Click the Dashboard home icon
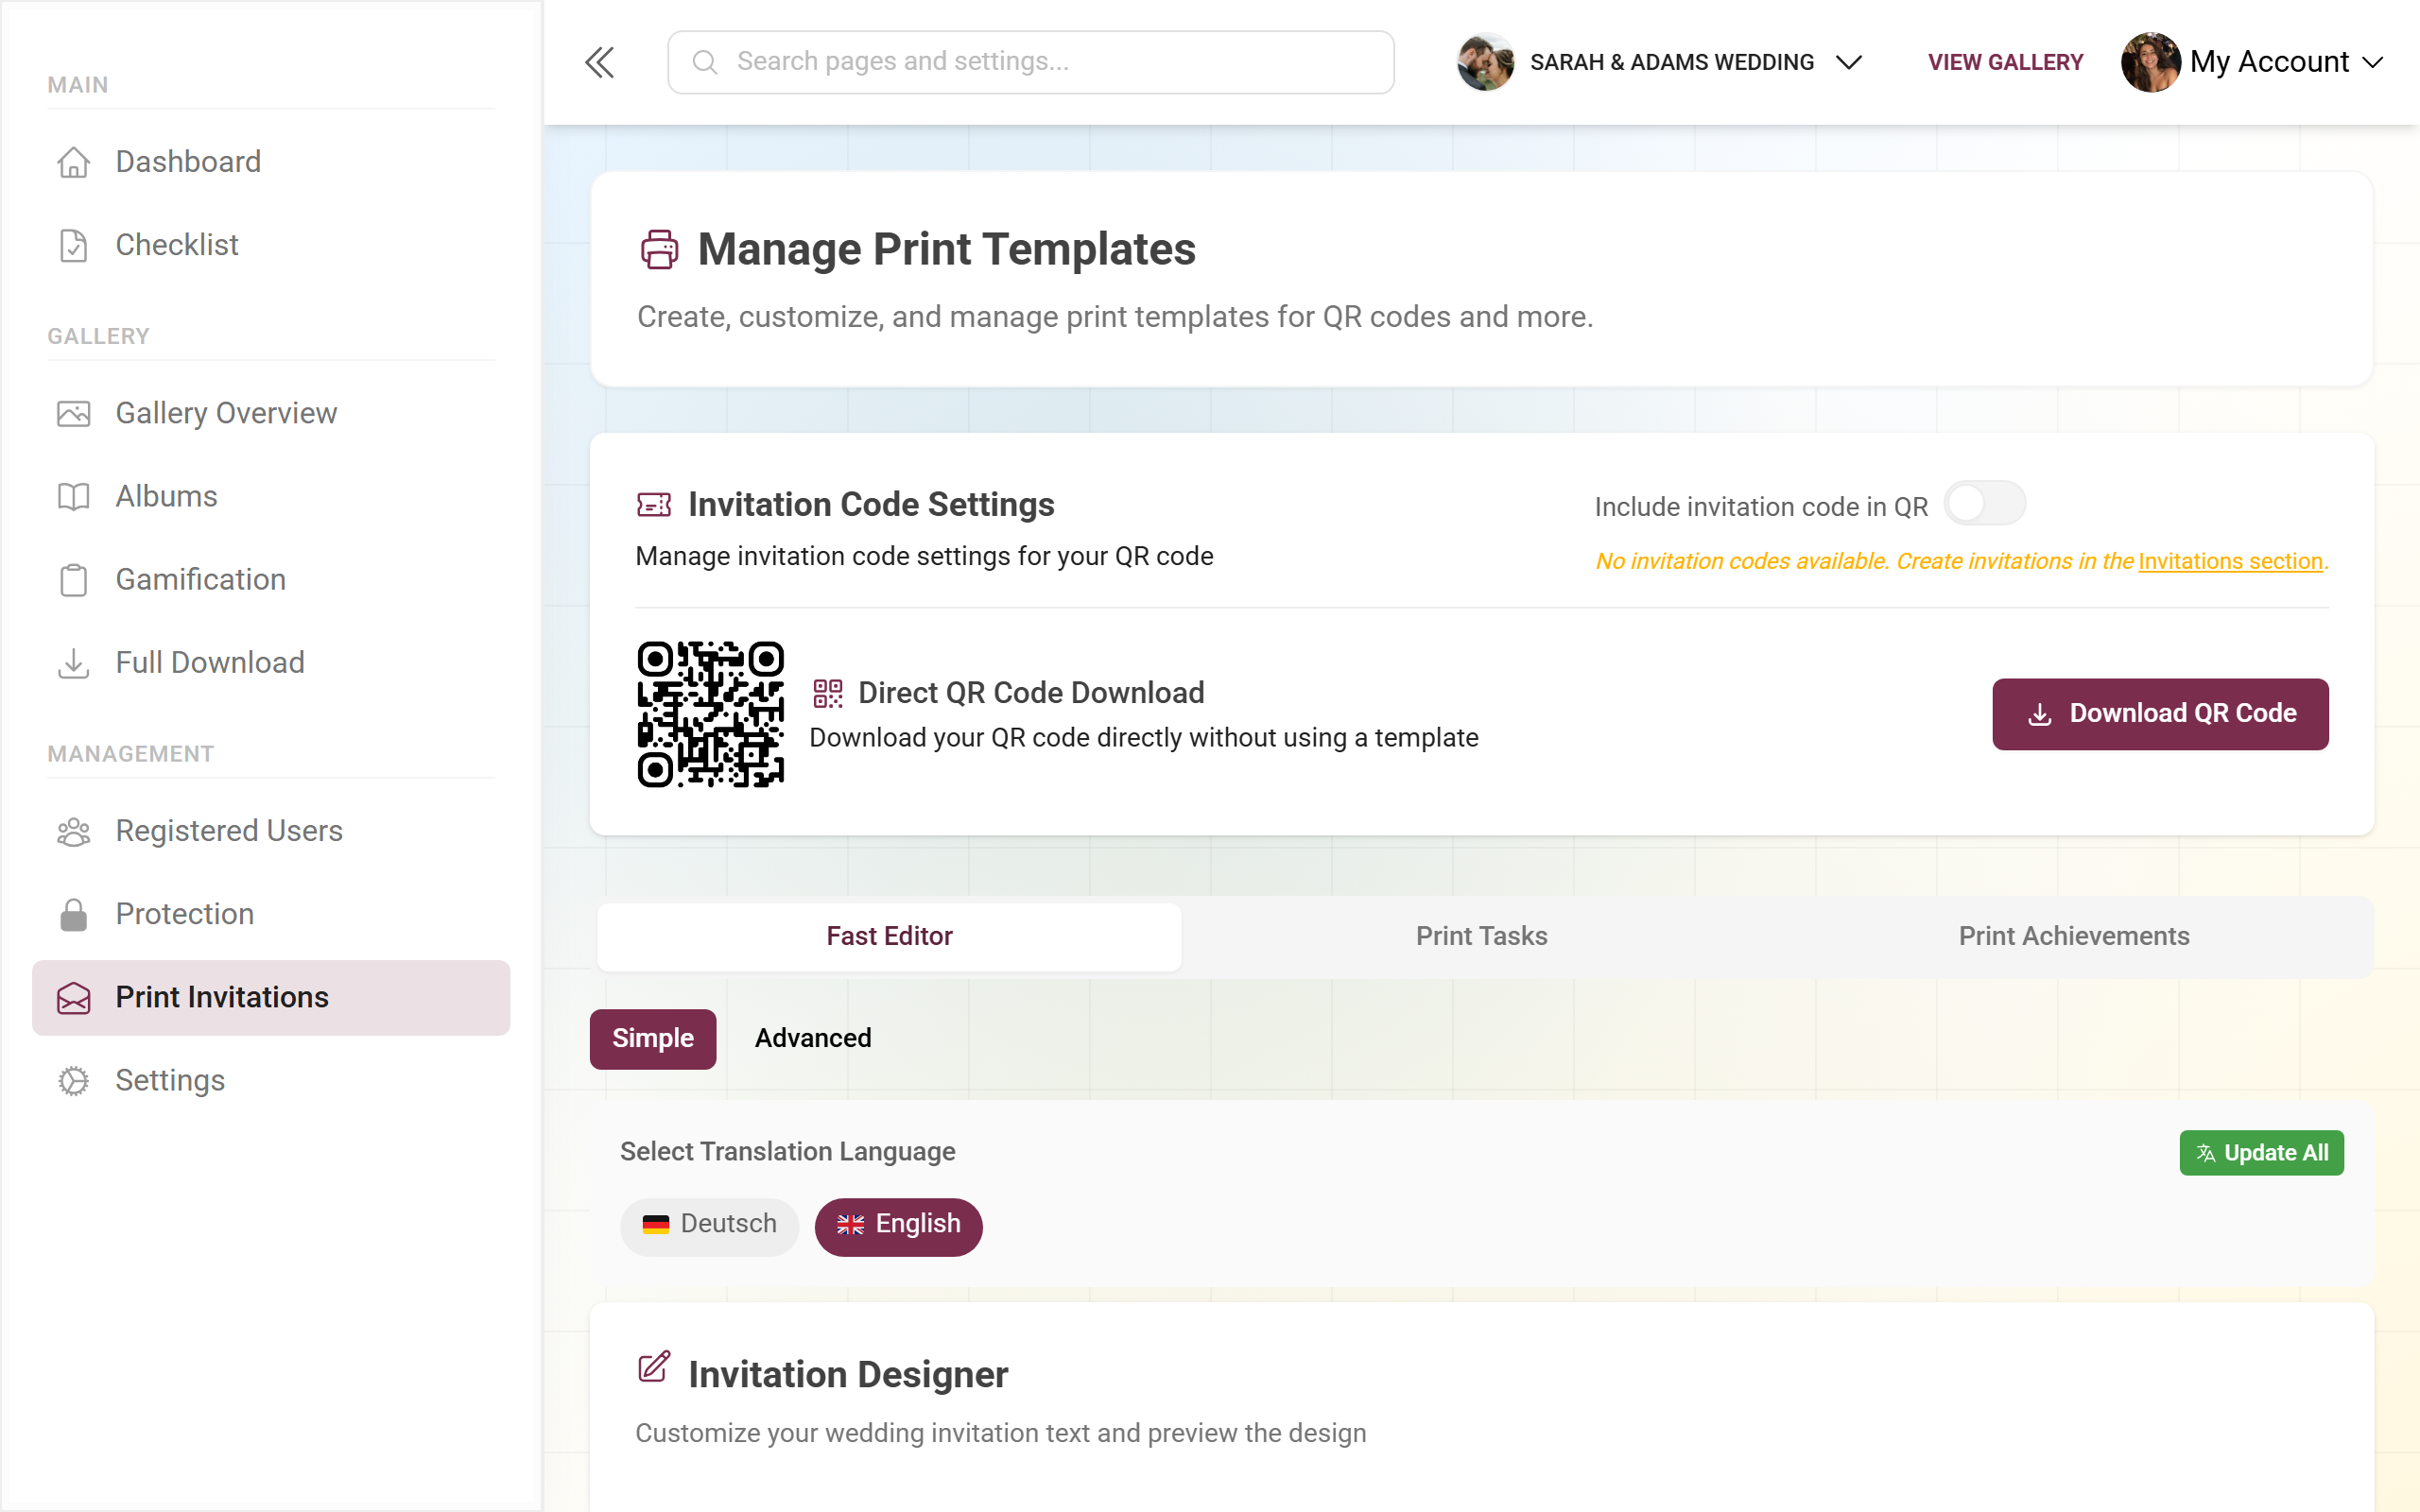The height and width of the screenshot is (1512, 2420). coord(73,162)
